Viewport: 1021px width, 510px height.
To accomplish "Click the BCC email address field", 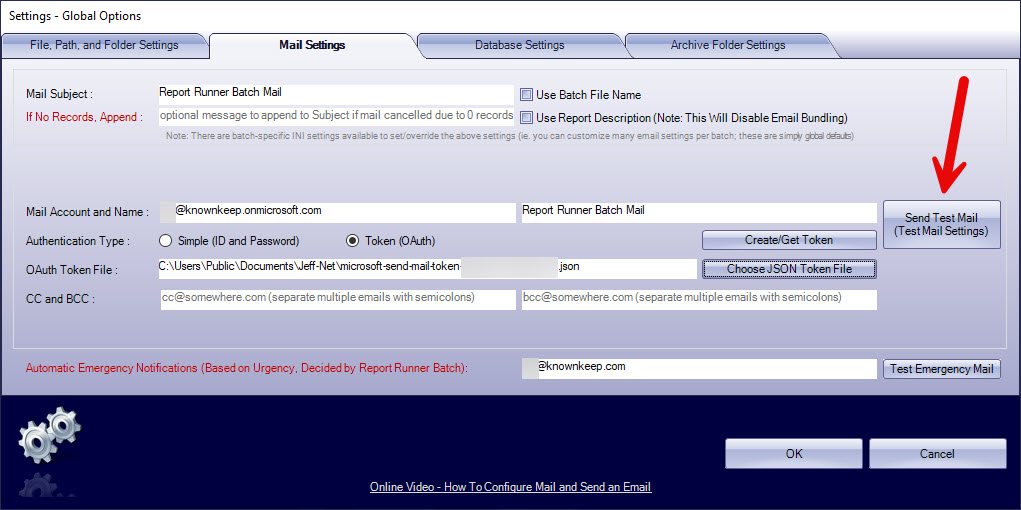I will coord(698,298).
